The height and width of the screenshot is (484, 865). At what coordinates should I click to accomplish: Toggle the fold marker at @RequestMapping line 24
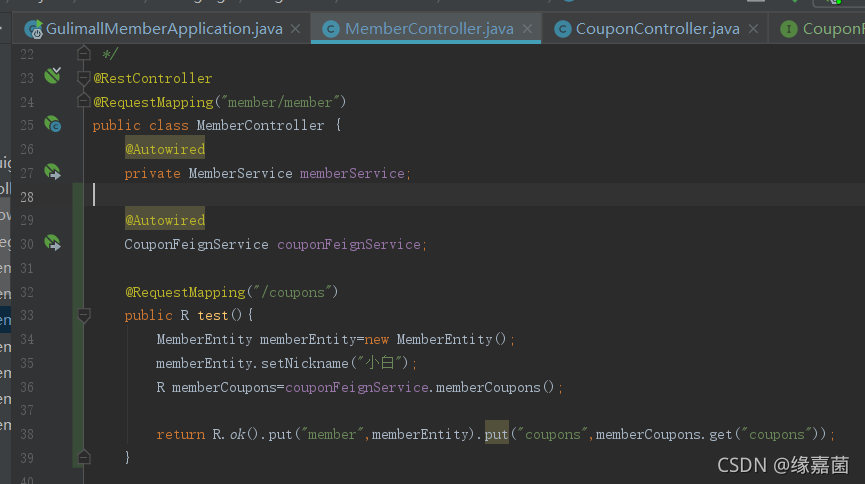pos(84,101)
